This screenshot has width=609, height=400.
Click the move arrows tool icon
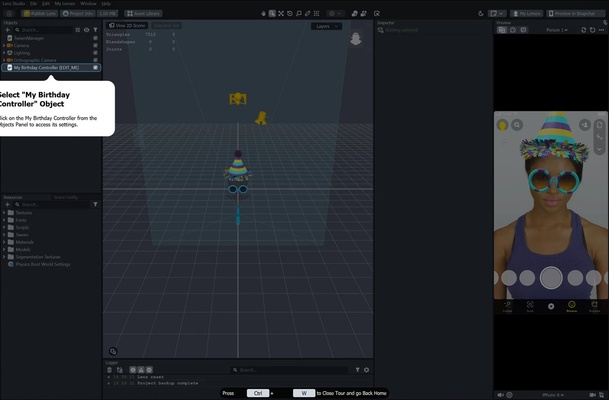[x=281, y=14]
